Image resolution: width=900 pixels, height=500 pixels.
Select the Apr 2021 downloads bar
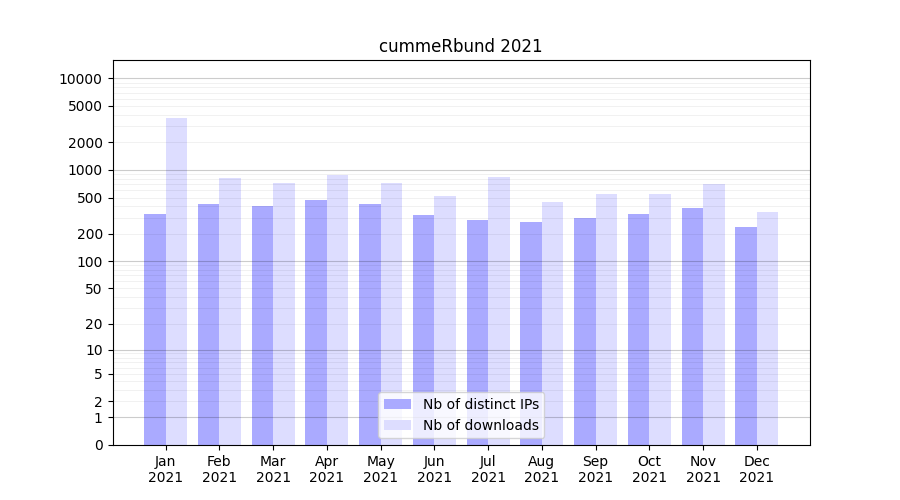pyautogui.click(x=338, y=310)
